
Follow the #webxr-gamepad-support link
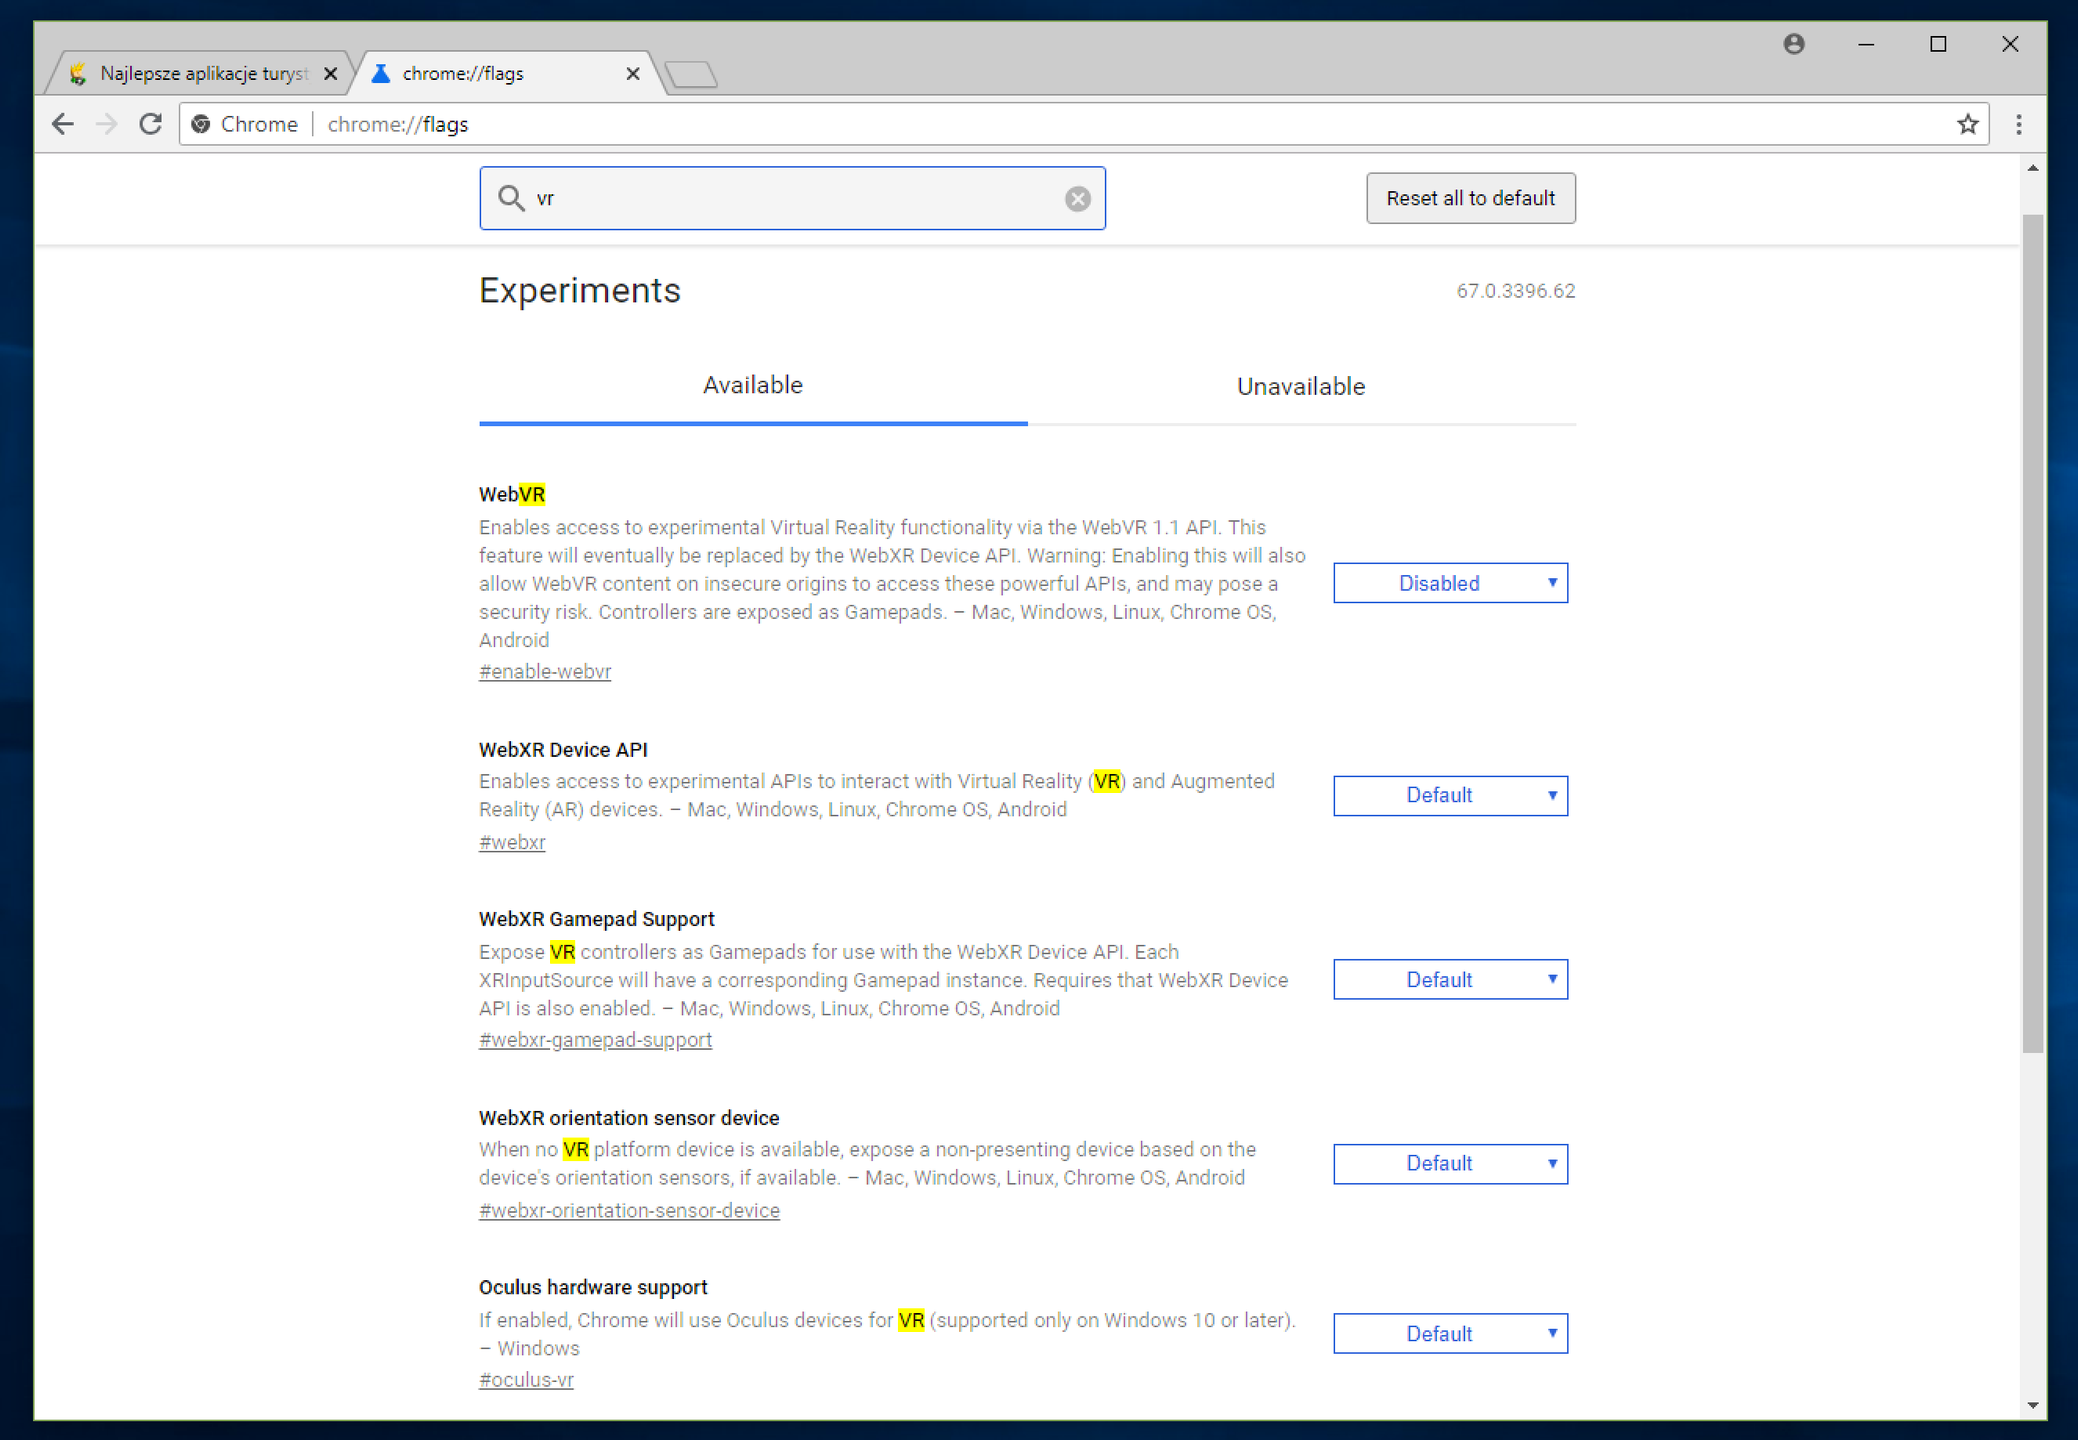click(x=595, y=1040)
